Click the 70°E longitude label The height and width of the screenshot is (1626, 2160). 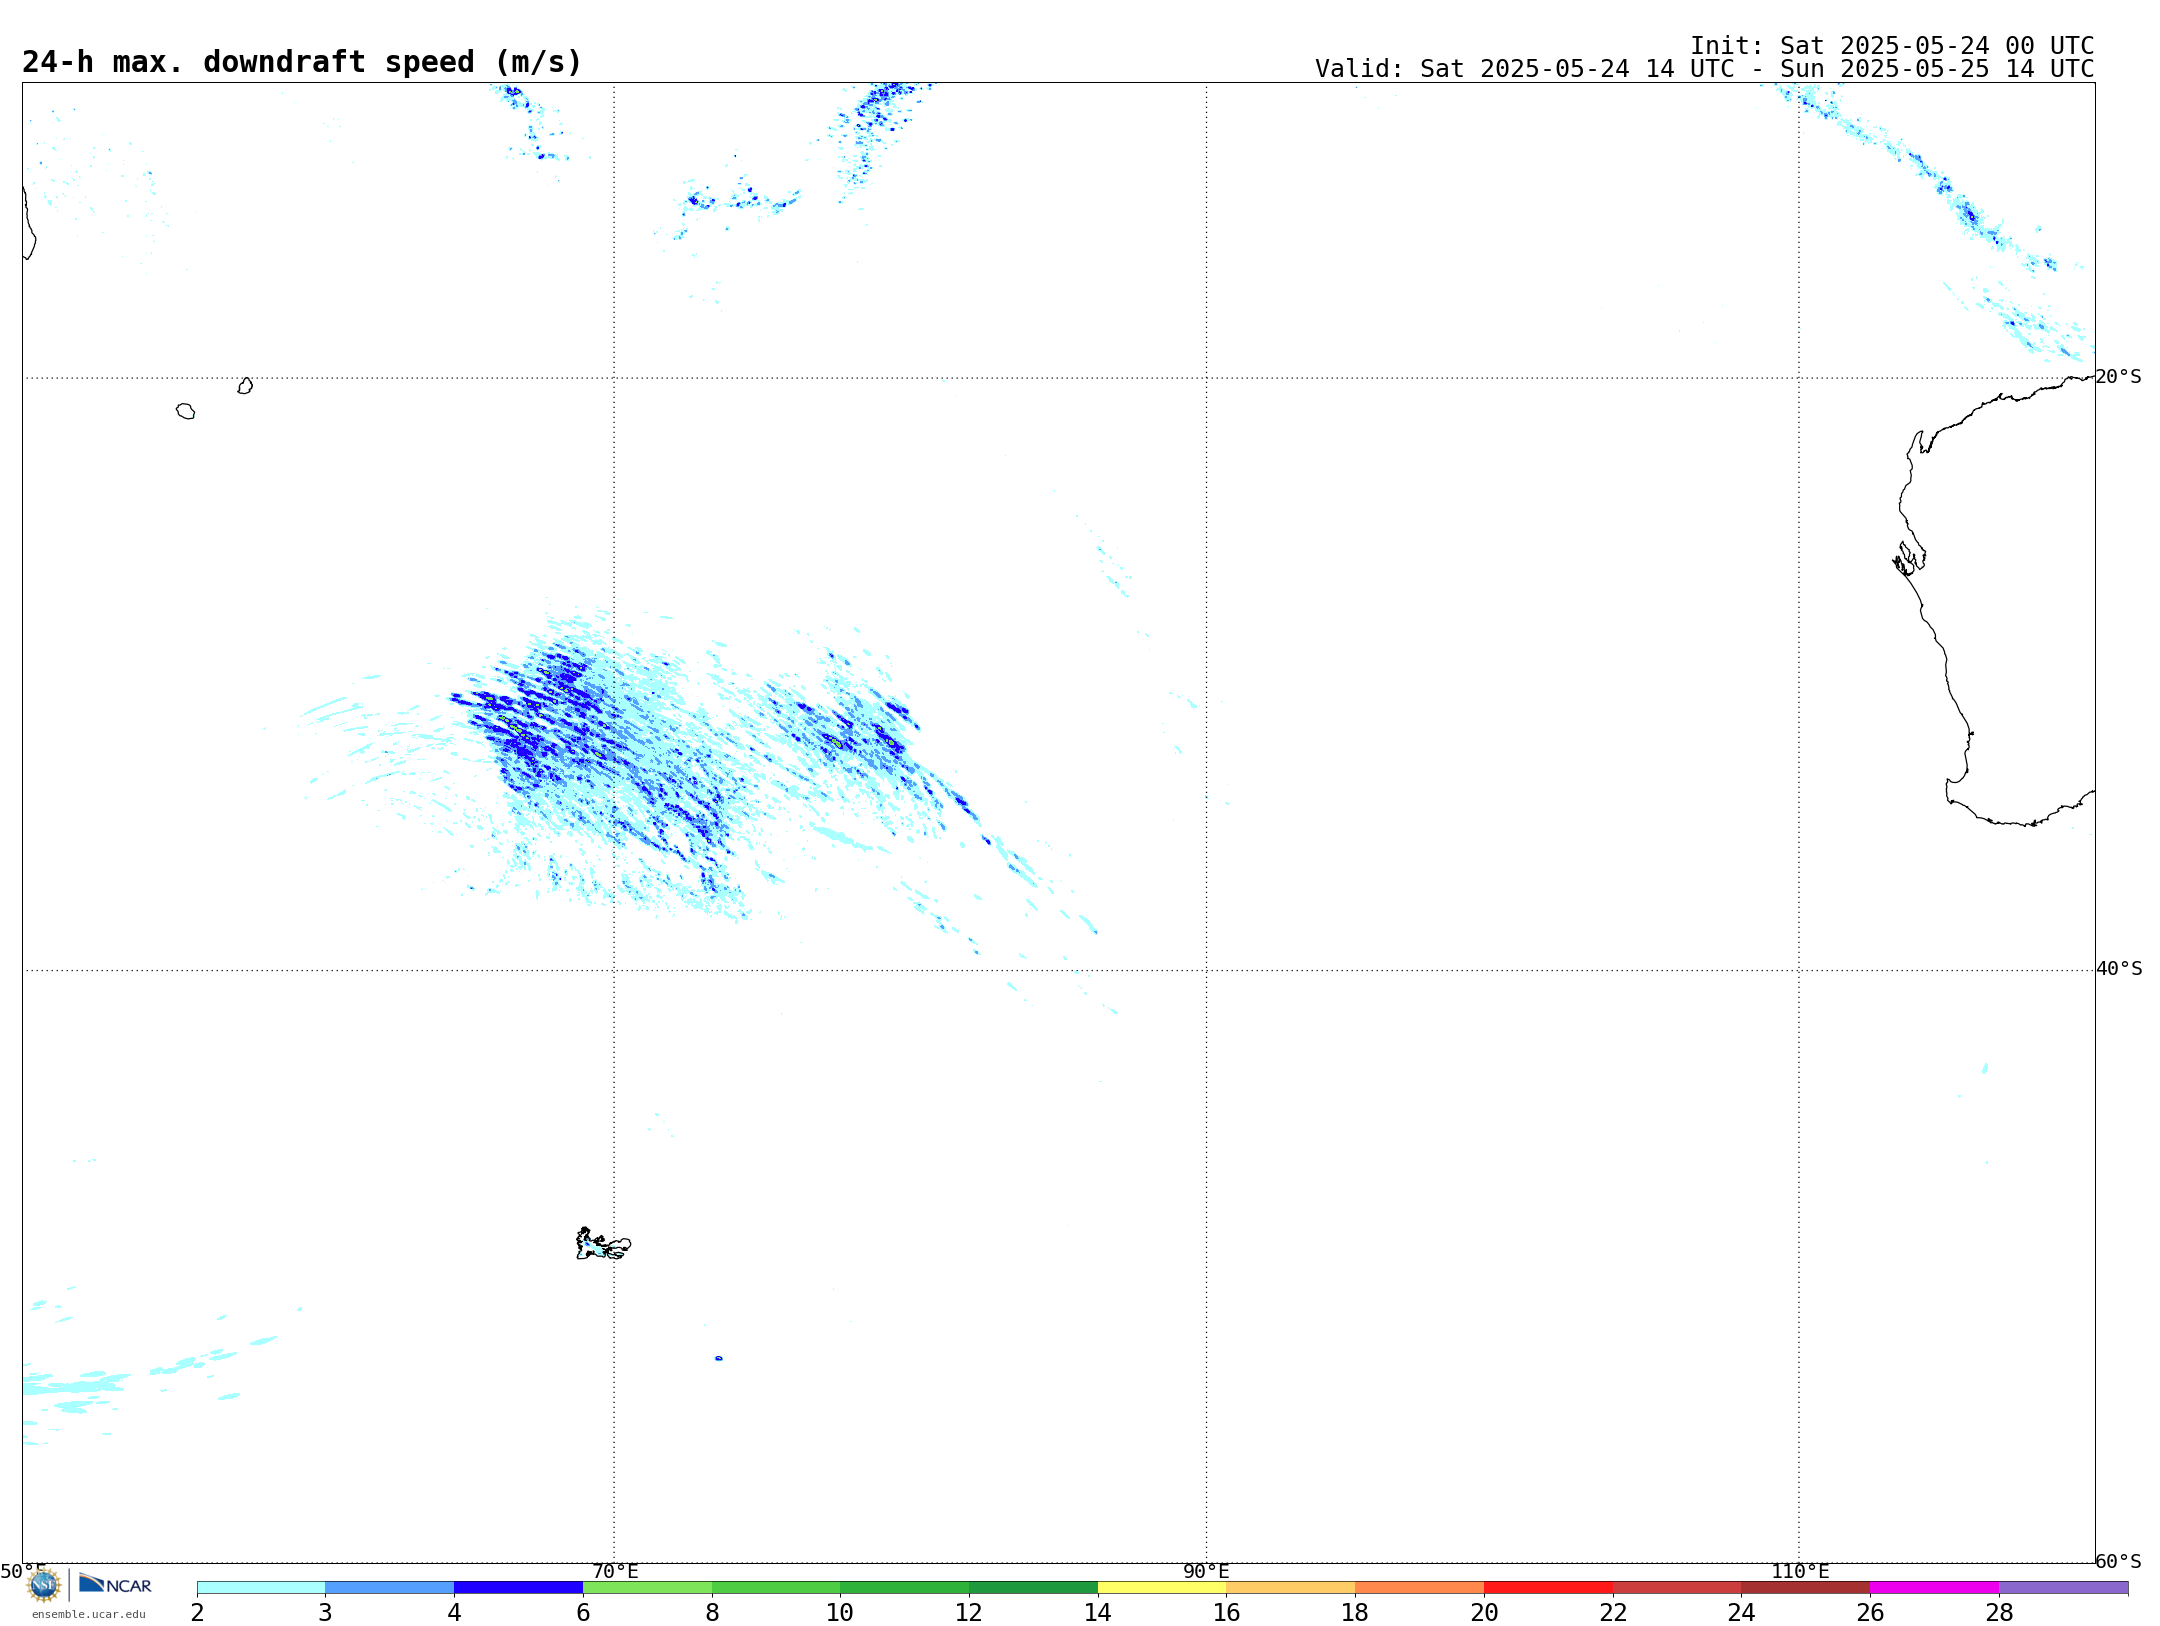coord(615,1572)
